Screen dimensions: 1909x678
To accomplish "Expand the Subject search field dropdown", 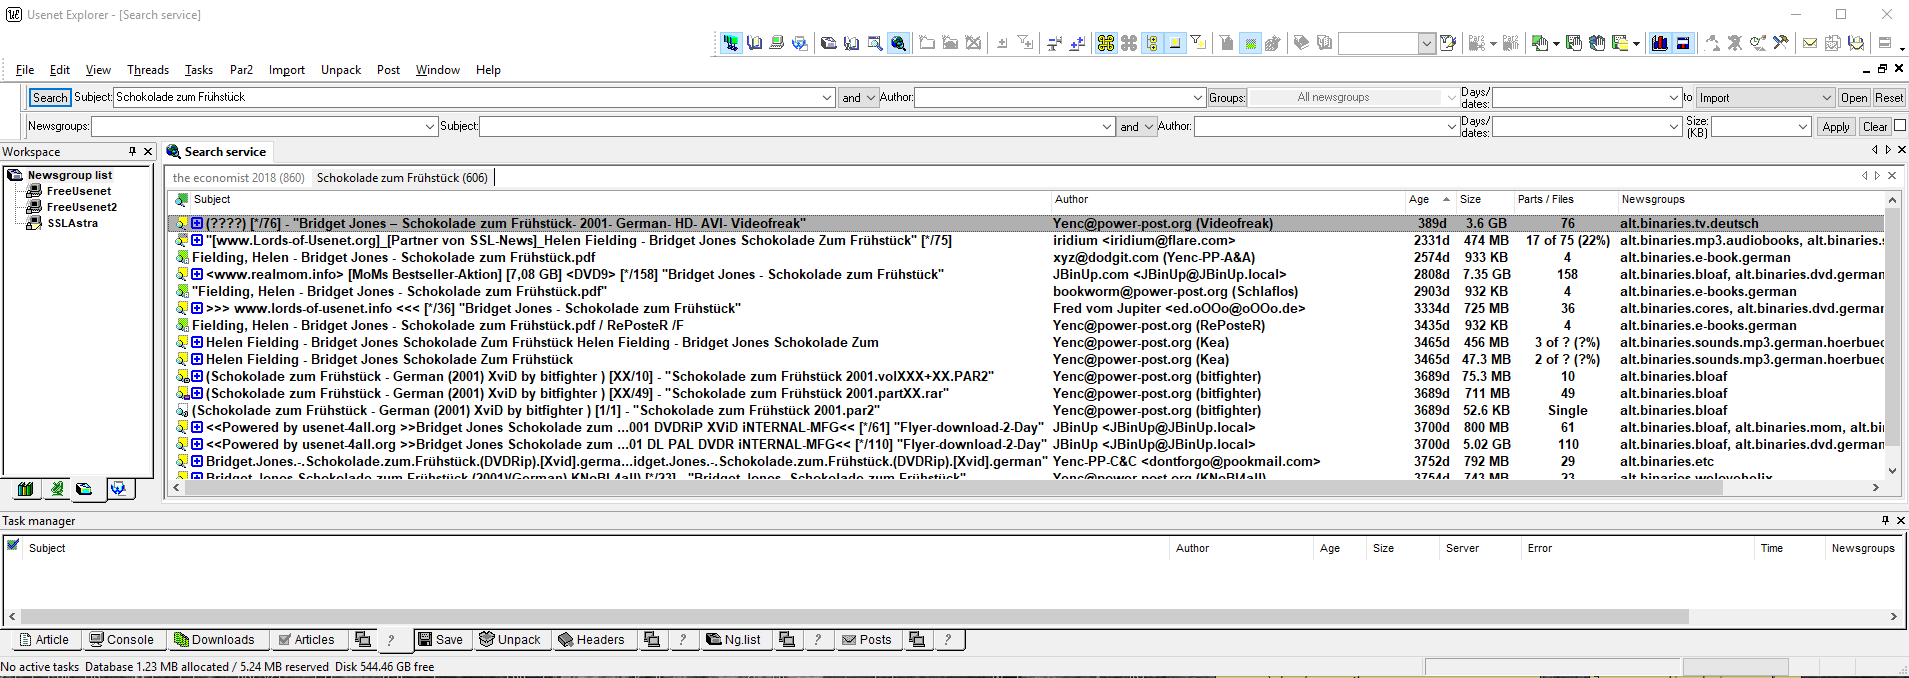I will click(827, 98).
